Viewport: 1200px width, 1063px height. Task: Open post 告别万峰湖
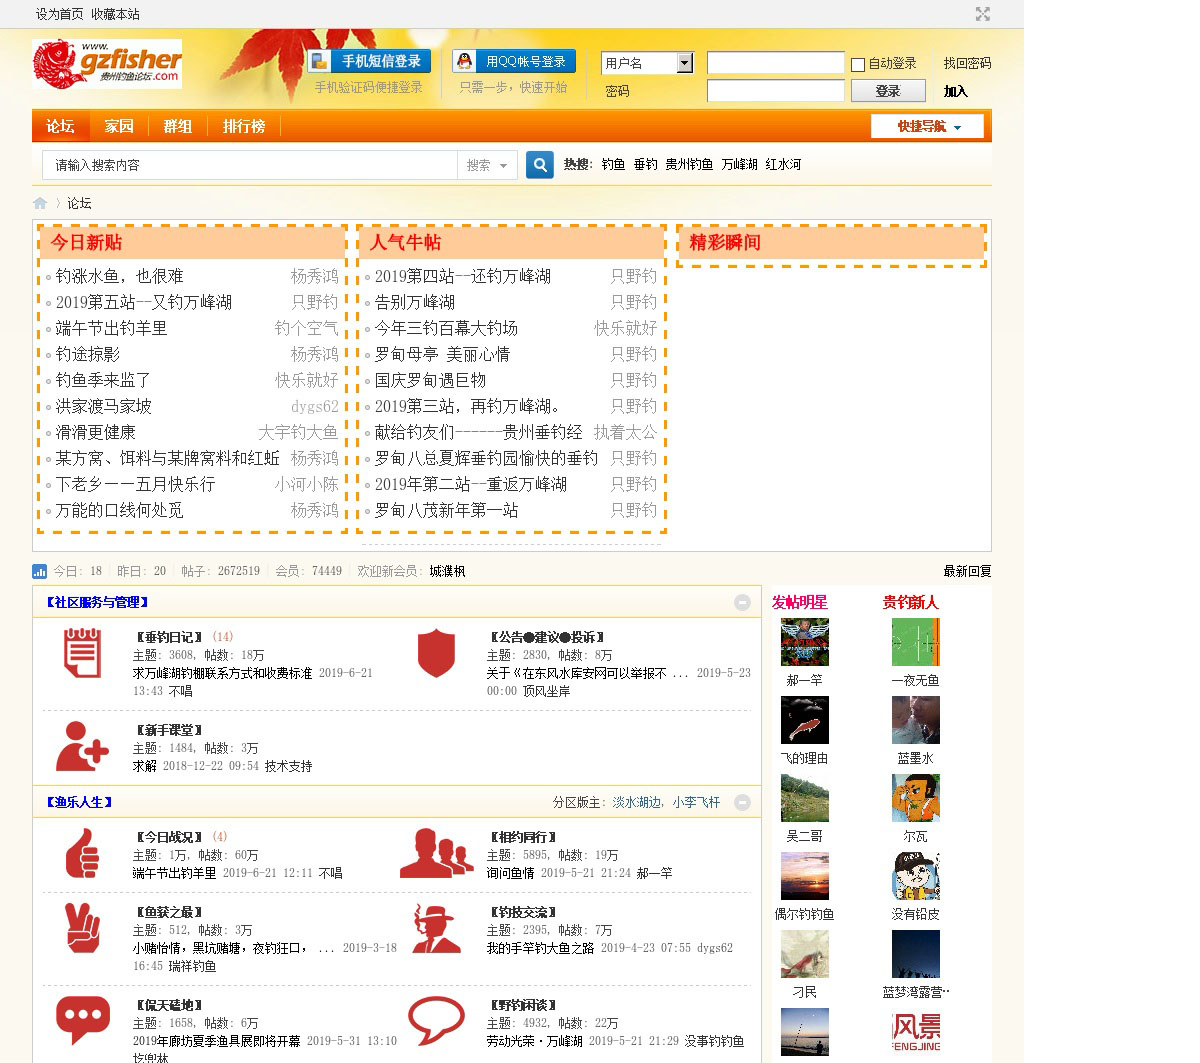[x=415, y=302]
